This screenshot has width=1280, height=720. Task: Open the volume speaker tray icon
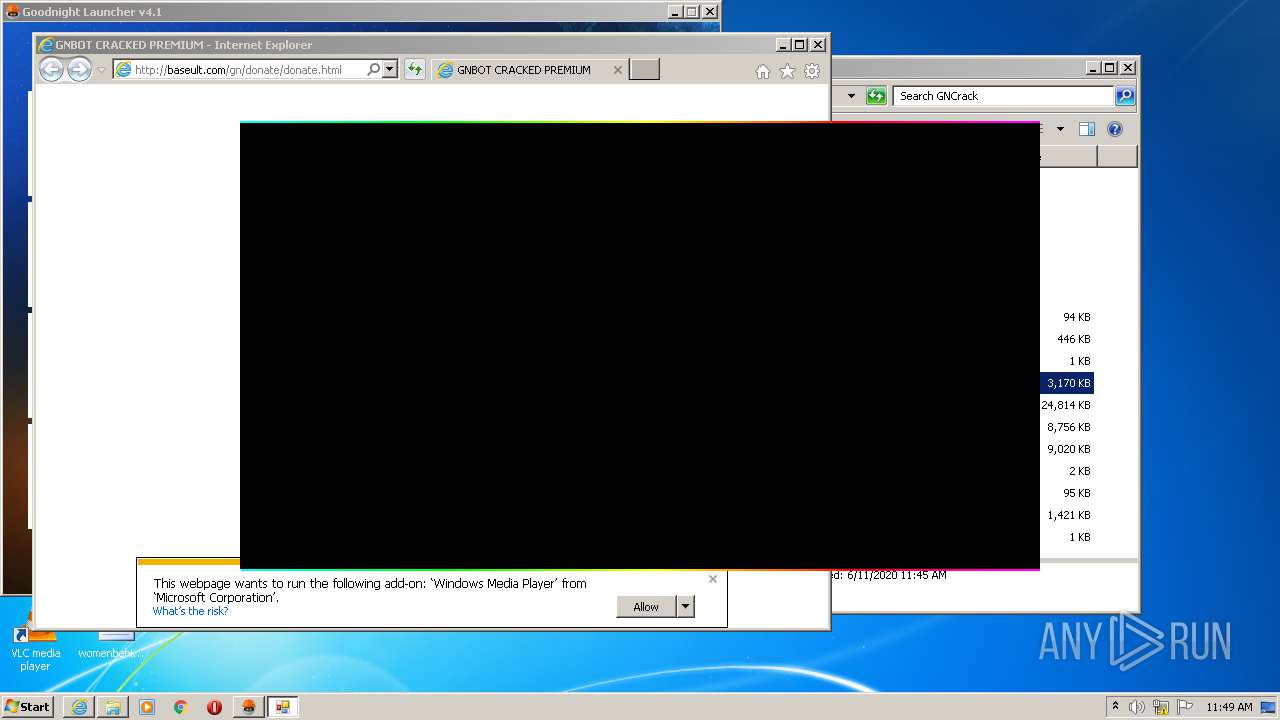[x=1137, y=707]
